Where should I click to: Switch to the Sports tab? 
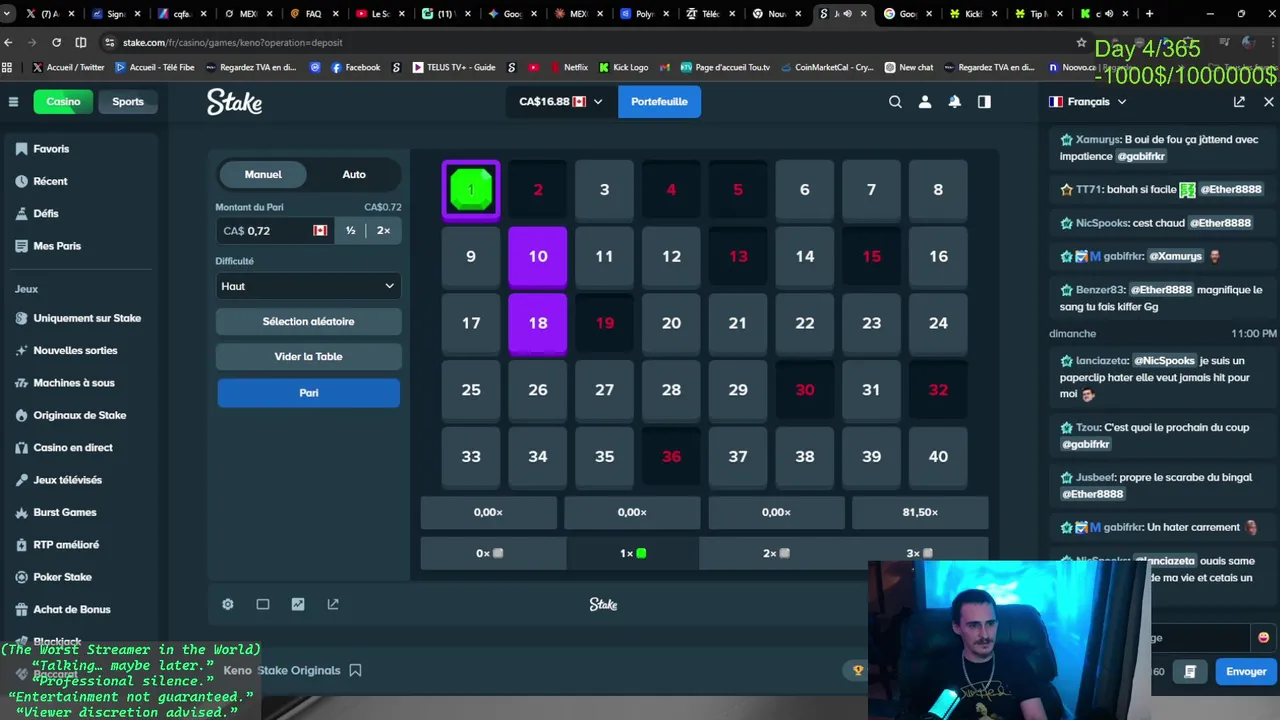[x=128, y=102]
